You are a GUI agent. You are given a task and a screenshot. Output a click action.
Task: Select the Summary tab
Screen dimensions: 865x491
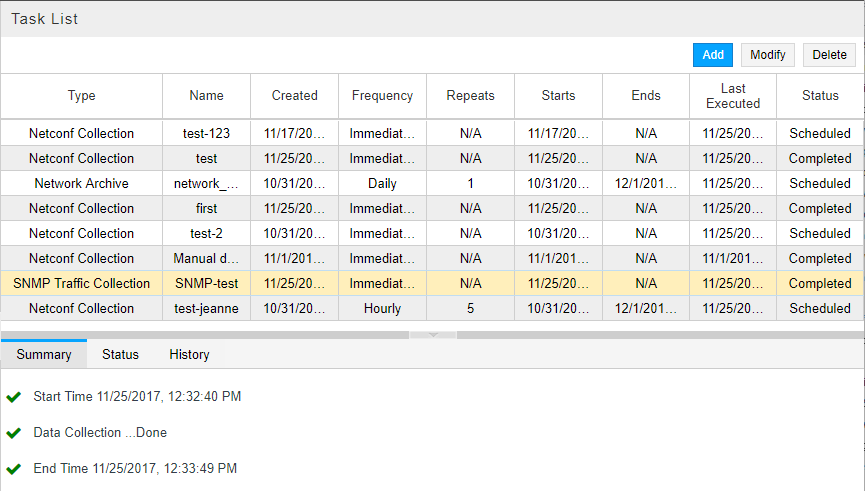(44, 354)
